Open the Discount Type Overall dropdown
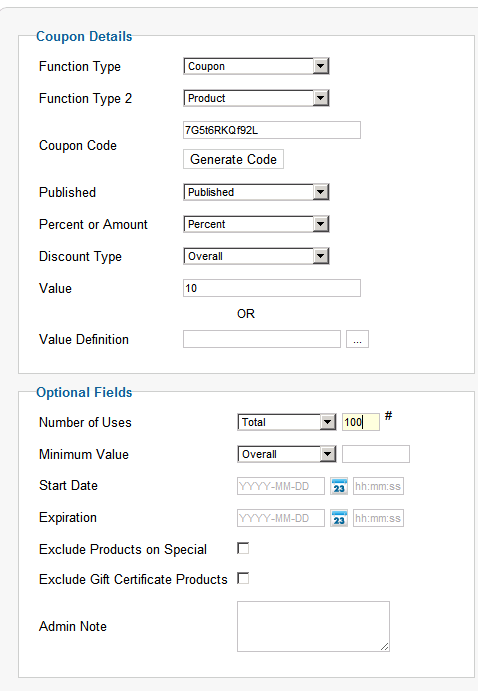Screen dimensions: 478x691 (256, 256)
